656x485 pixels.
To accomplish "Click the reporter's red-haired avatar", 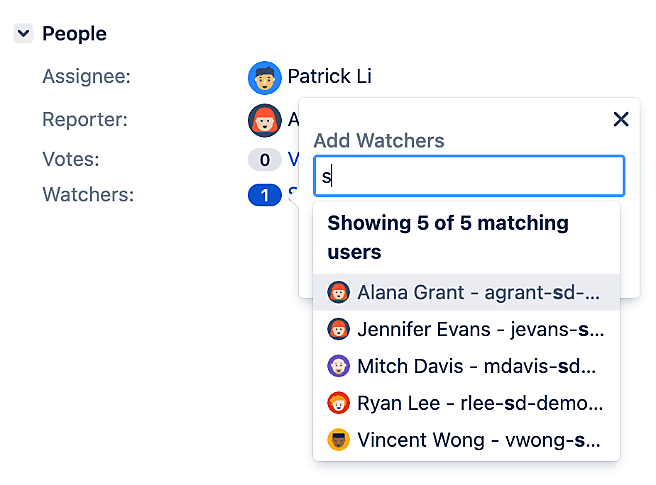I will (264, 121).
